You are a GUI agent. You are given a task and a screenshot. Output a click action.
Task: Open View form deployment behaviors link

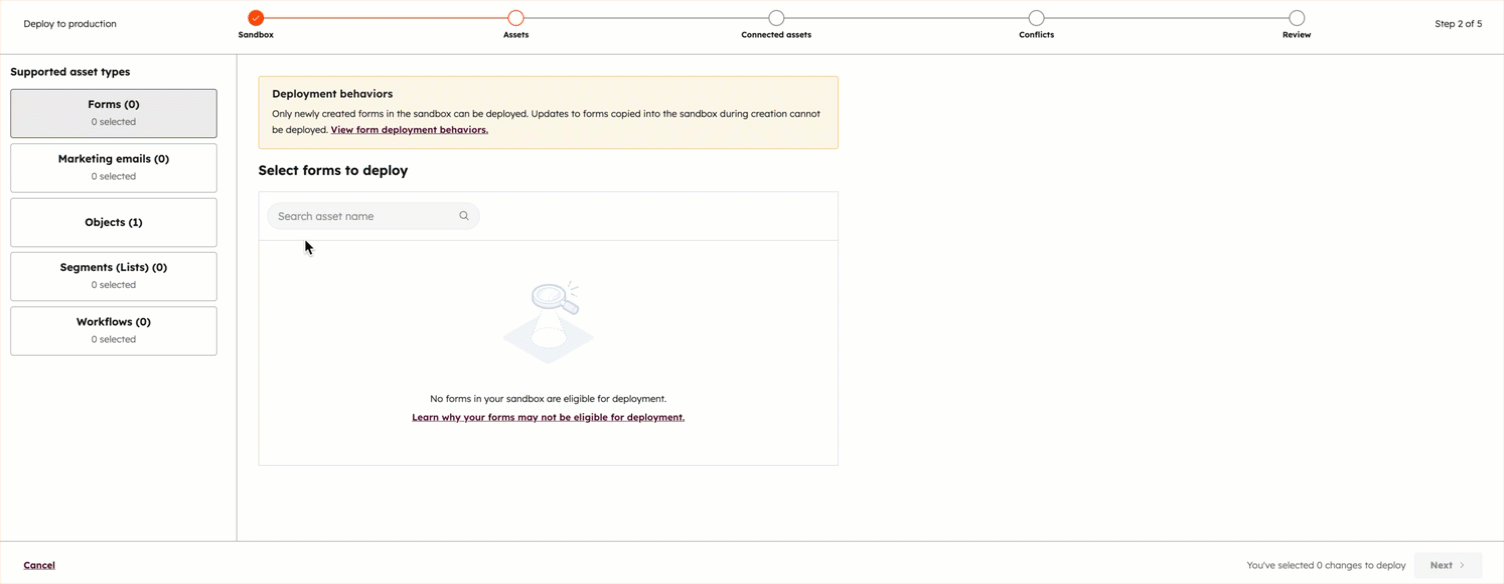[410, 130]
